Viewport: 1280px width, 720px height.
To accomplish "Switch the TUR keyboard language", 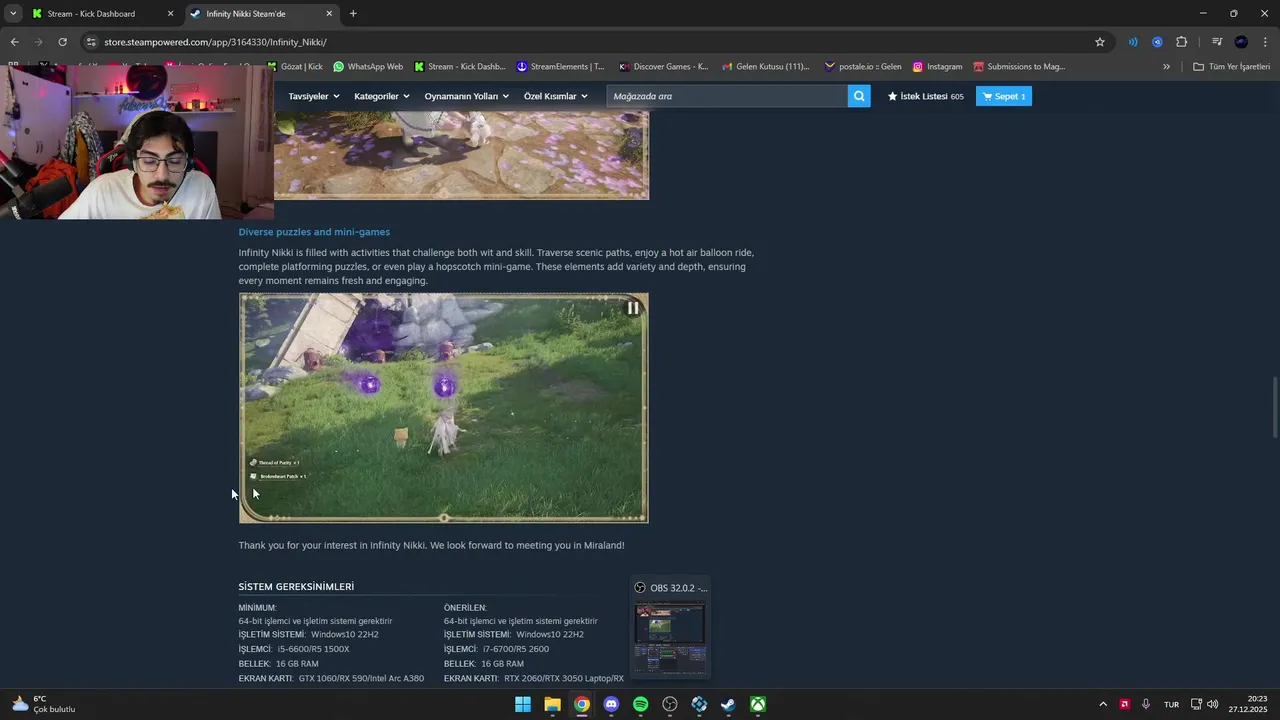I will pos(1171,704).
